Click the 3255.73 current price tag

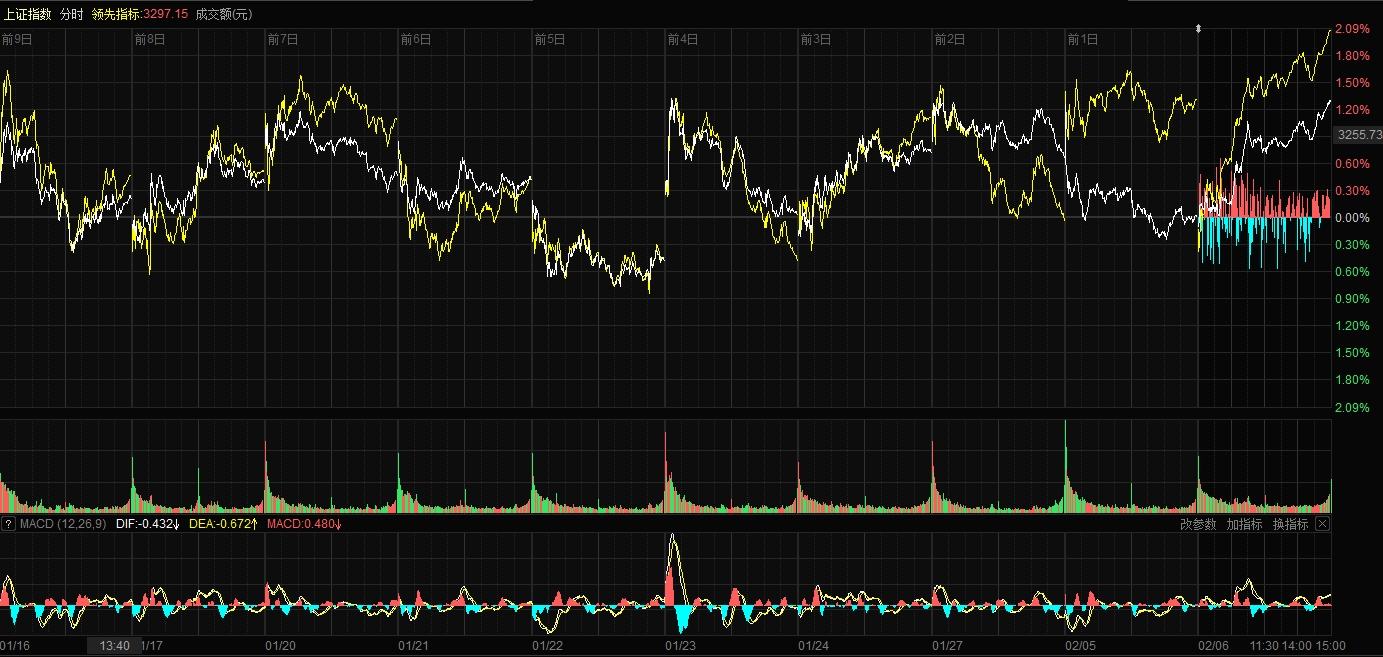coord(1359,134)
